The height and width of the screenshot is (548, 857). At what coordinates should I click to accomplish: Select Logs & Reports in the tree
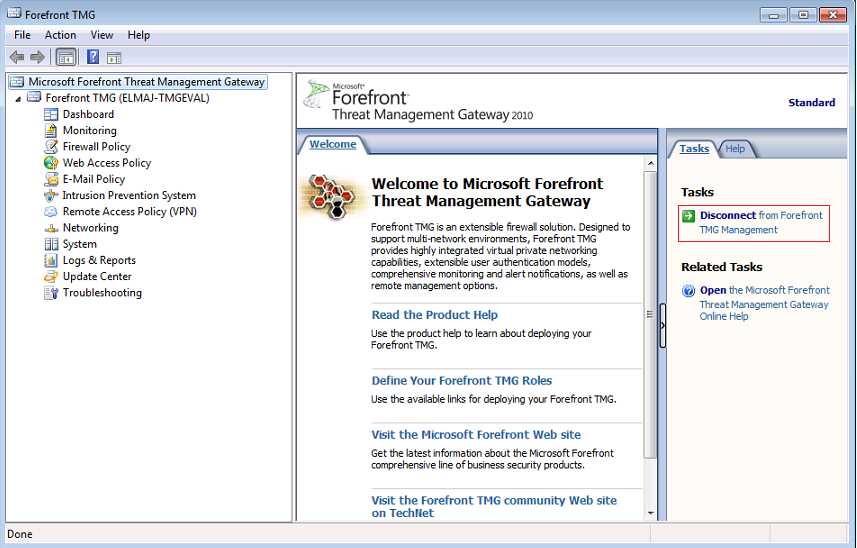click(99, 260)
